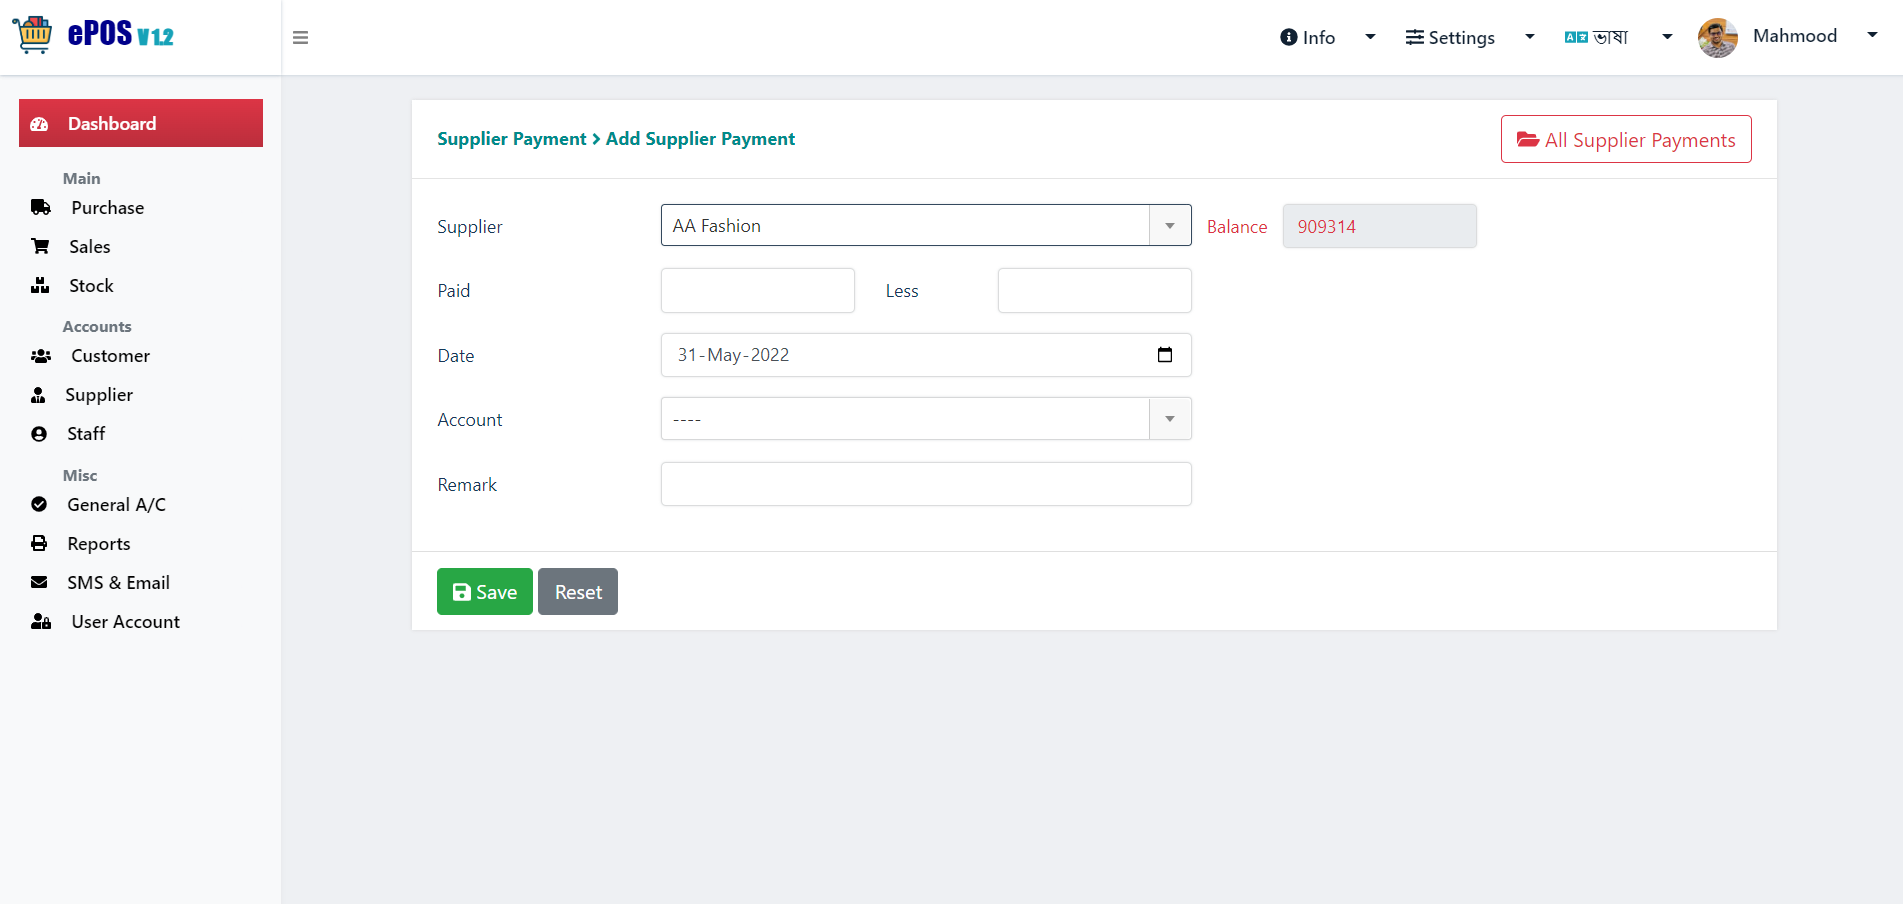Open the Customer menu in sidebar
The height and width of the screenshot is (904, 1903).
click(x=110, y=356)
